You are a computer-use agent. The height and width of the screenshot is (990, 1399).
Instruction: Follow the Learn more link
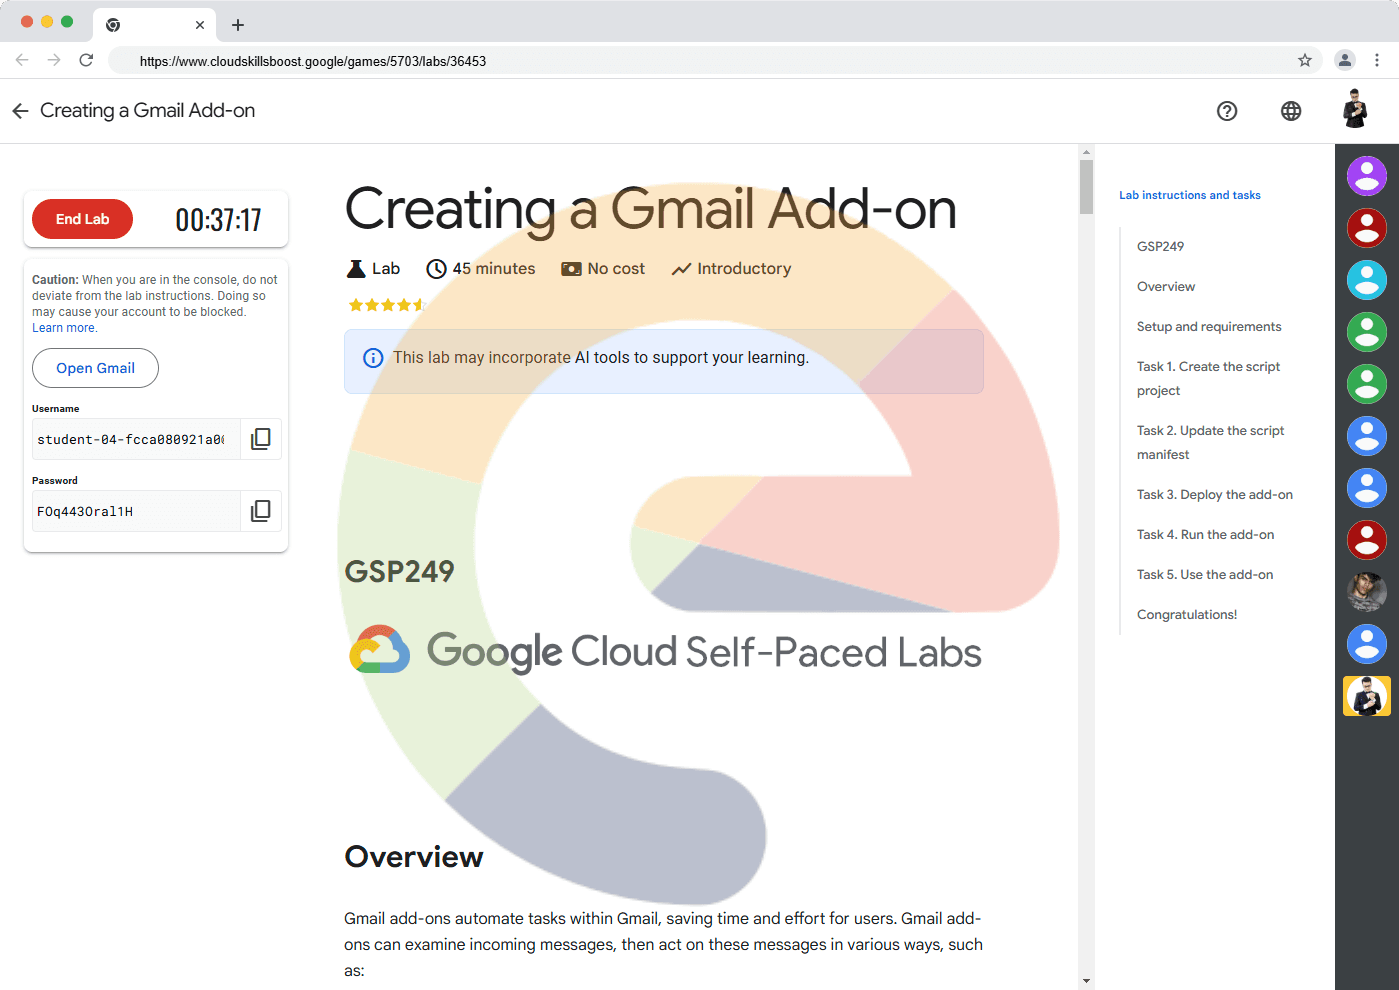point(64,328)
